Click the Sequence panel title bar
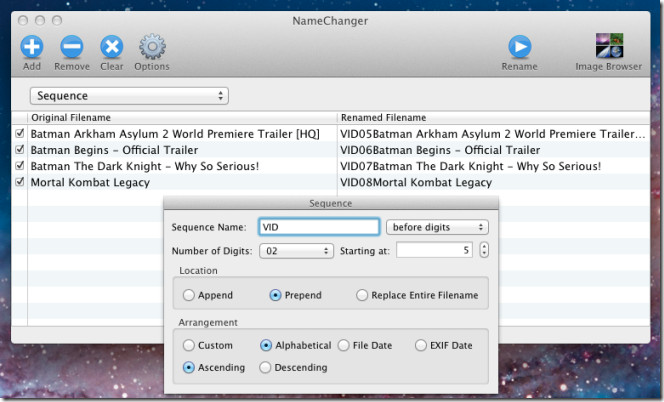Image resolution: width=664 pixels, height=402 pixels. [x=331, y=203]
